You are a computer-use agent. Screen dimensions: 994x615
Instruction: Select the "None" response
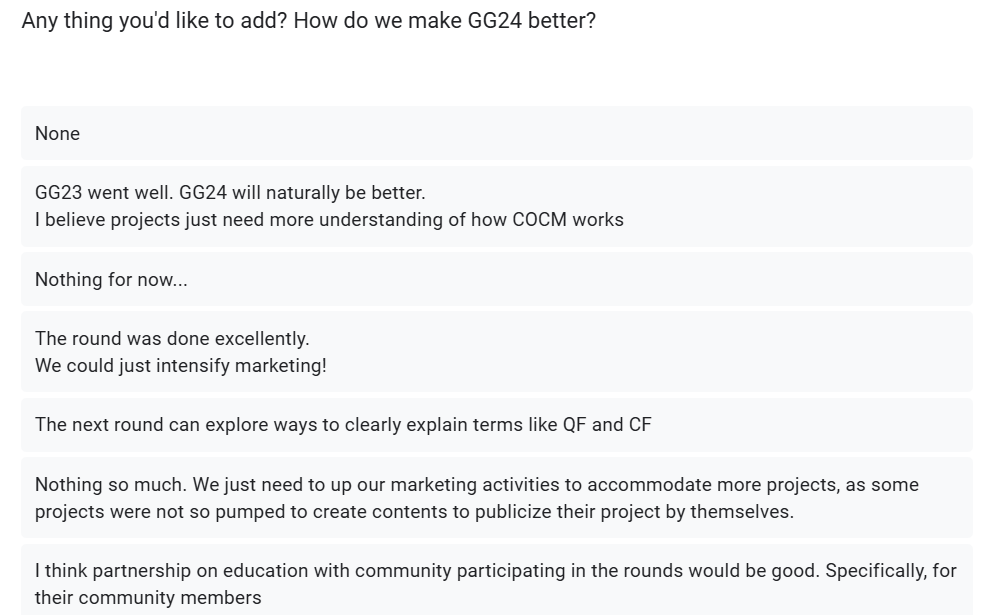58,134
